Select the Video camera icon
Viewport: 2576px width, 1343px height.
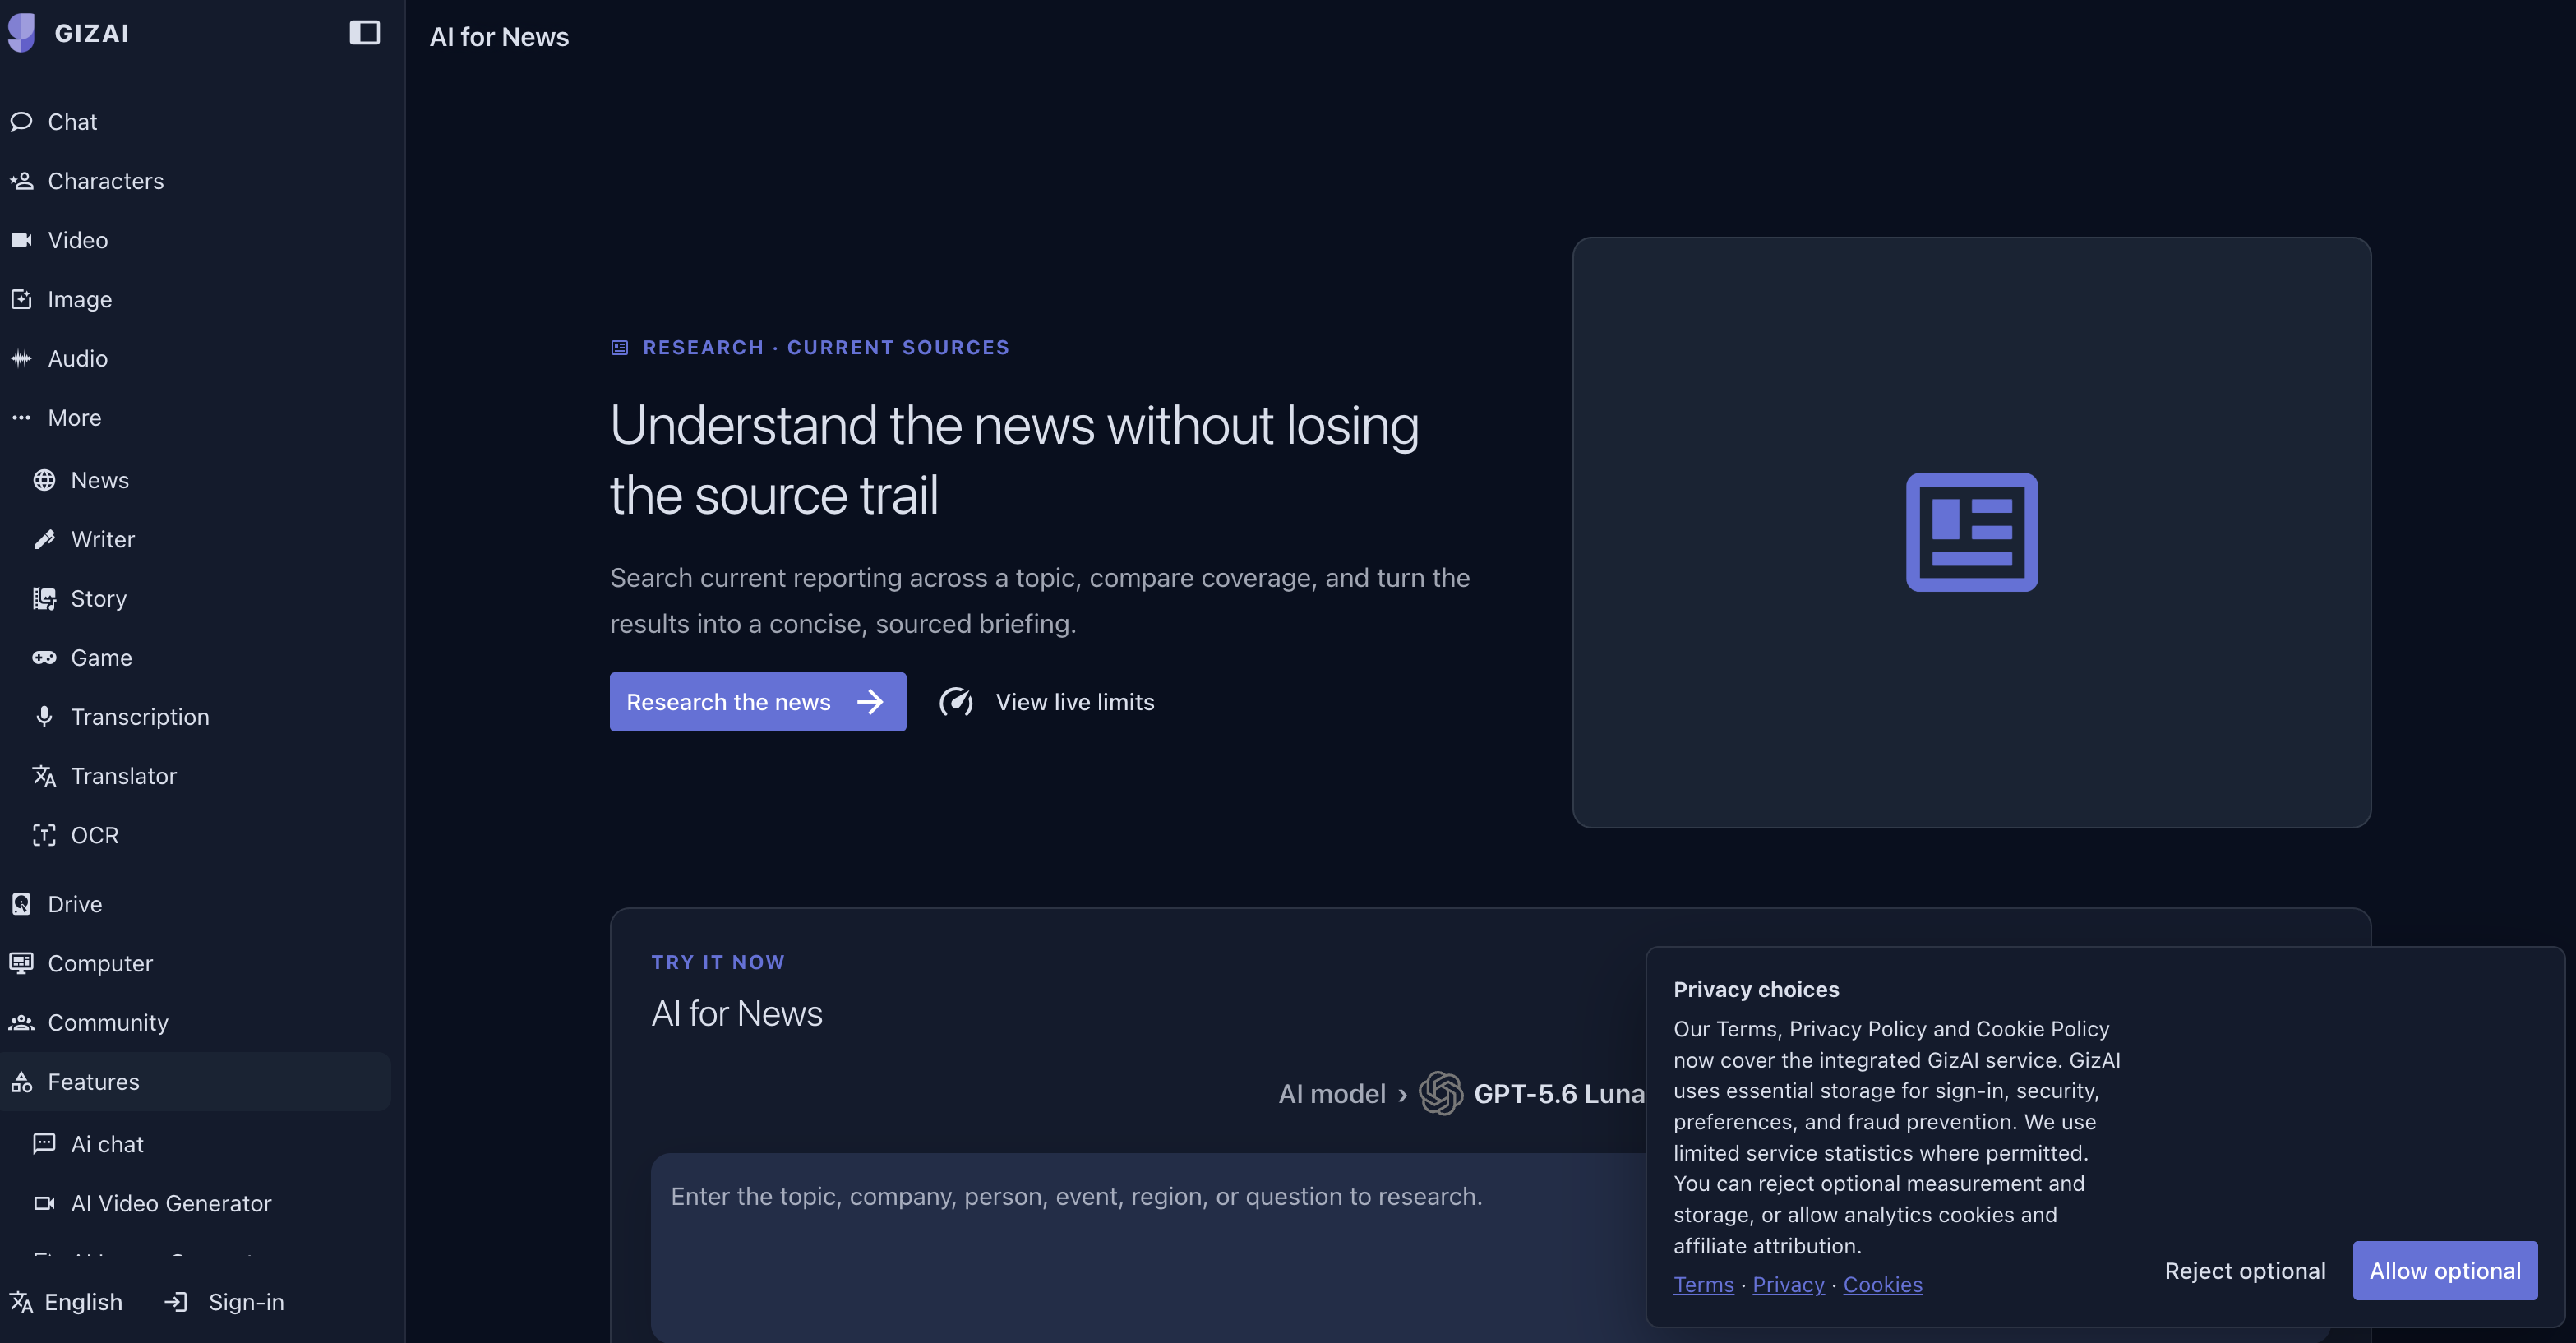click(21, 240)
